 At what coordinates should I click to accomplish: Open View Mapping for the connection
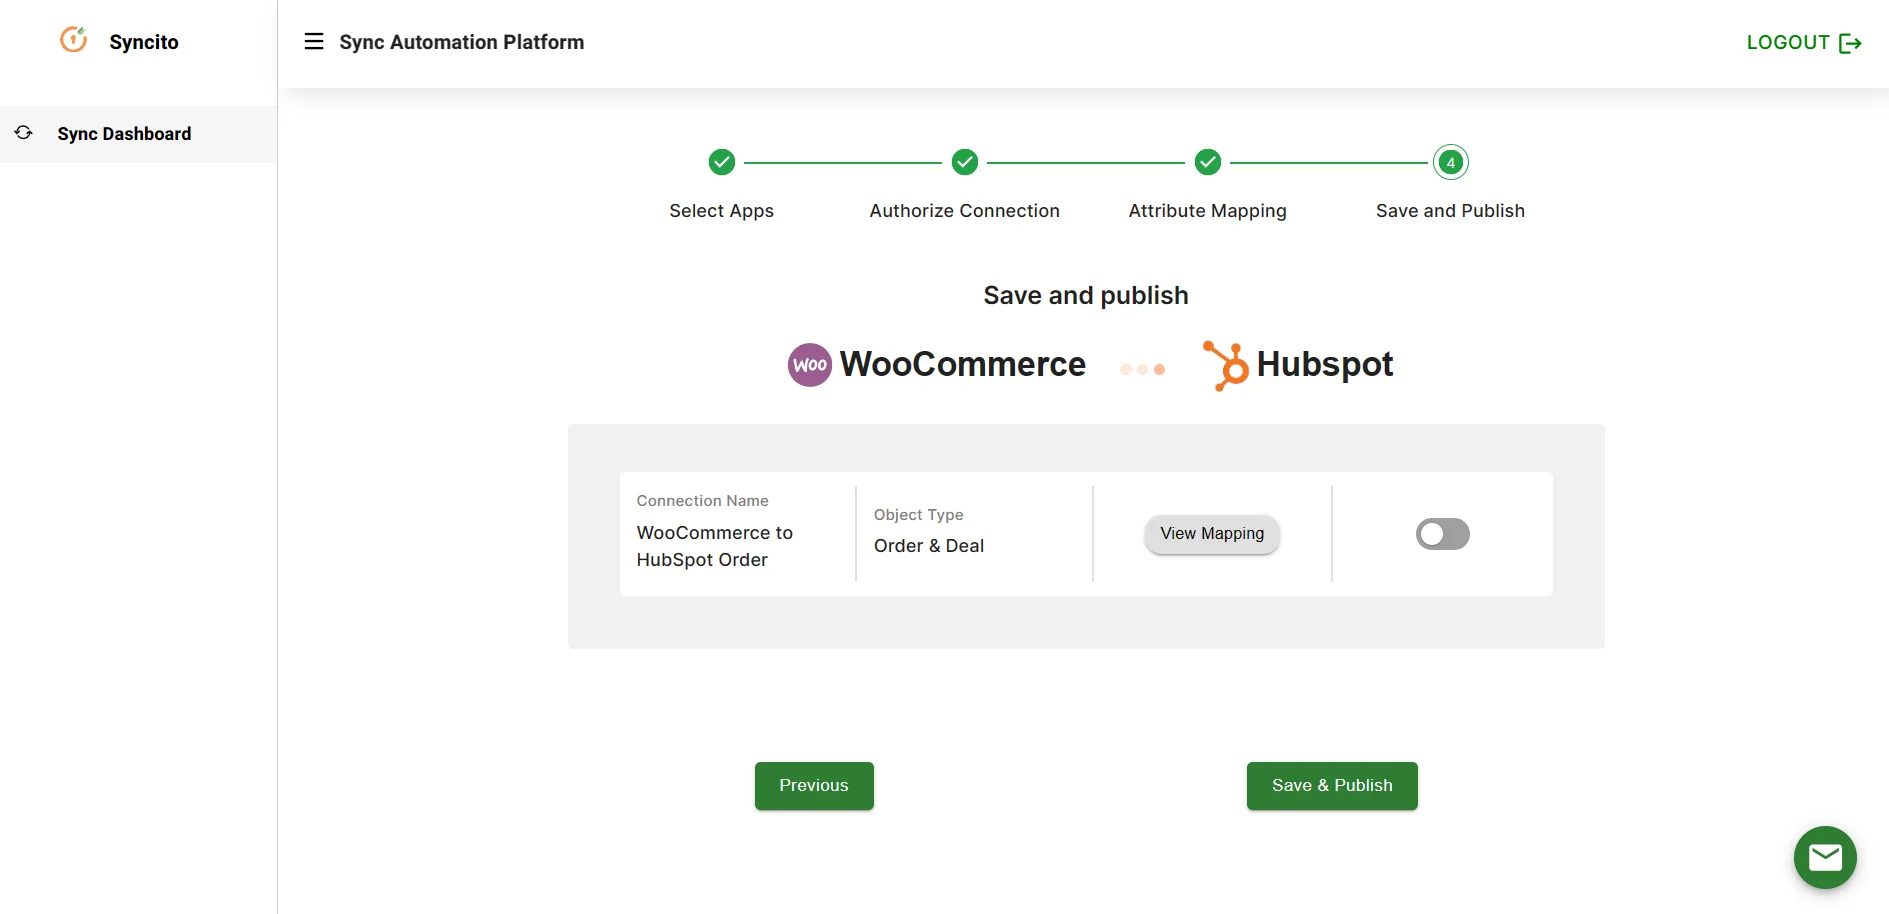tap(1211, 533)
